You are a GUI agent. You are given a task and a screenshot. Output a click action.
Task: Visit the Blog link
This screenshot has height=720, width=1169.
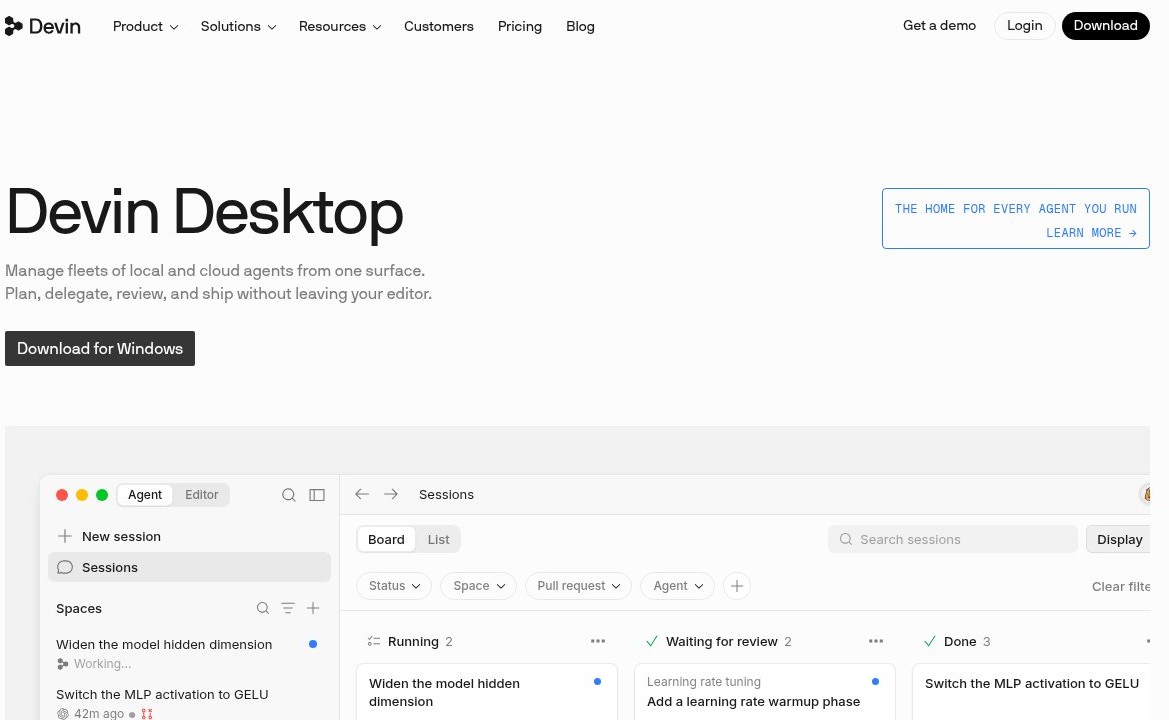click(580, 26)
